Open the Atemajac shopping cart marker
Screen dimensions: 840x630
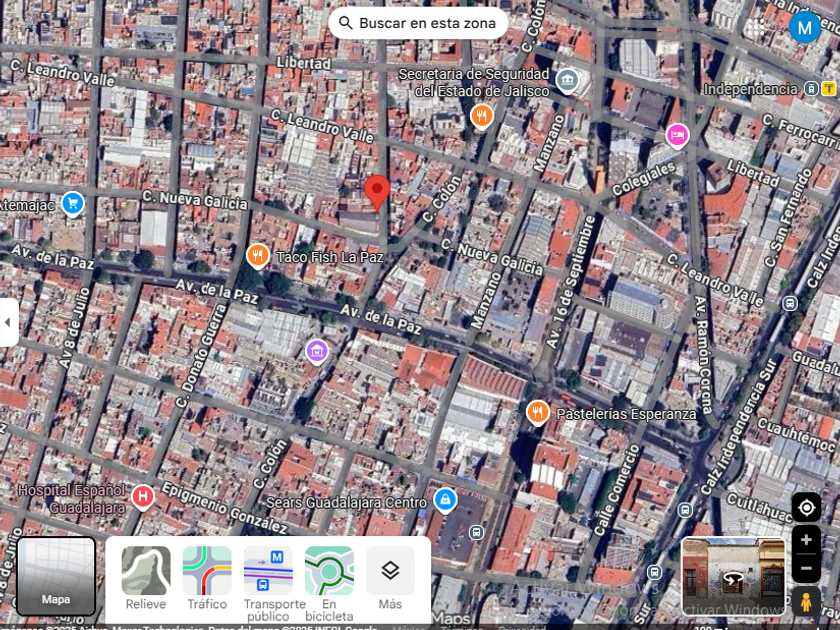tap(72, 204)
